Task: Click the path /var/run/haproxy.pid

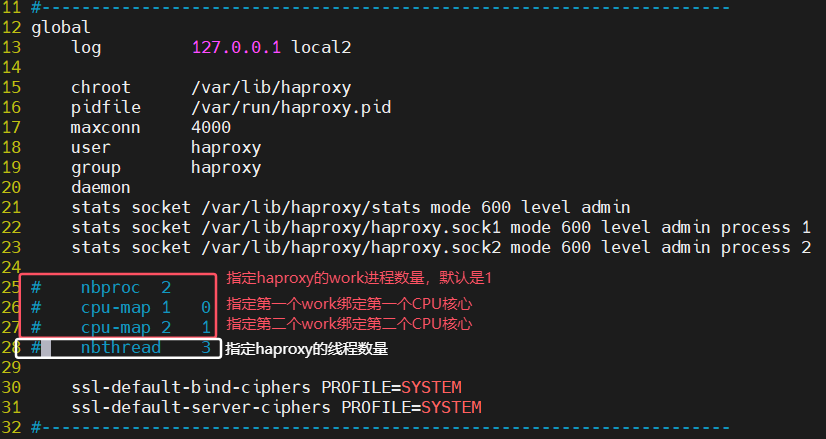Action: click(291, 108)
